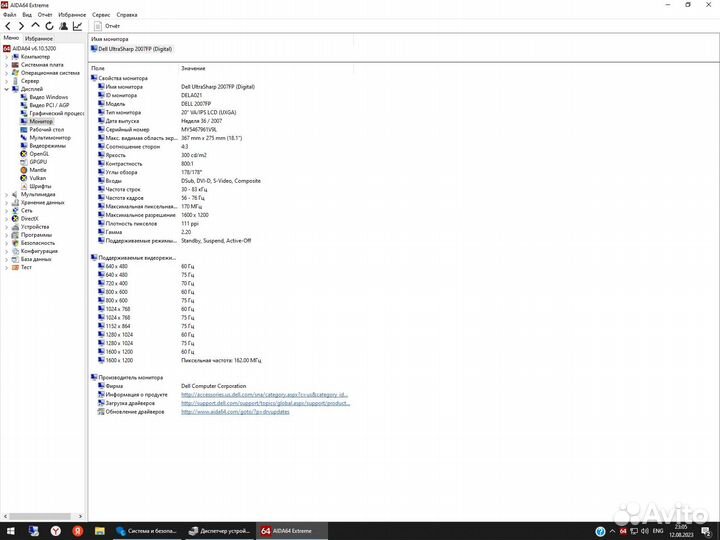The width and height of the screenshot is (720, 540).
Task: Open the Загрузка драйверов support link
Action: pyautogui.click(x=265, y=403)
